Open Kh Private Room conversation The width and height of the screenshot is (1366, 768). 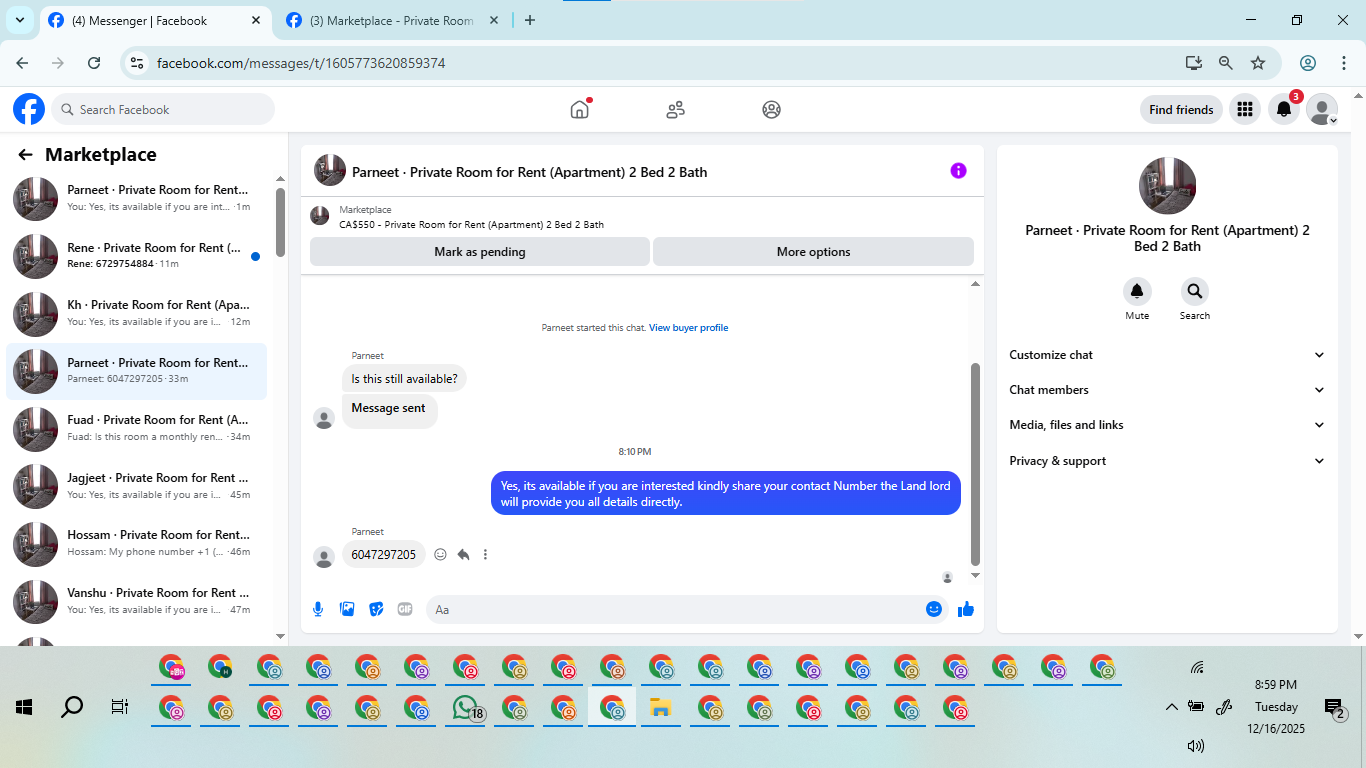click(x=137, y=313)
